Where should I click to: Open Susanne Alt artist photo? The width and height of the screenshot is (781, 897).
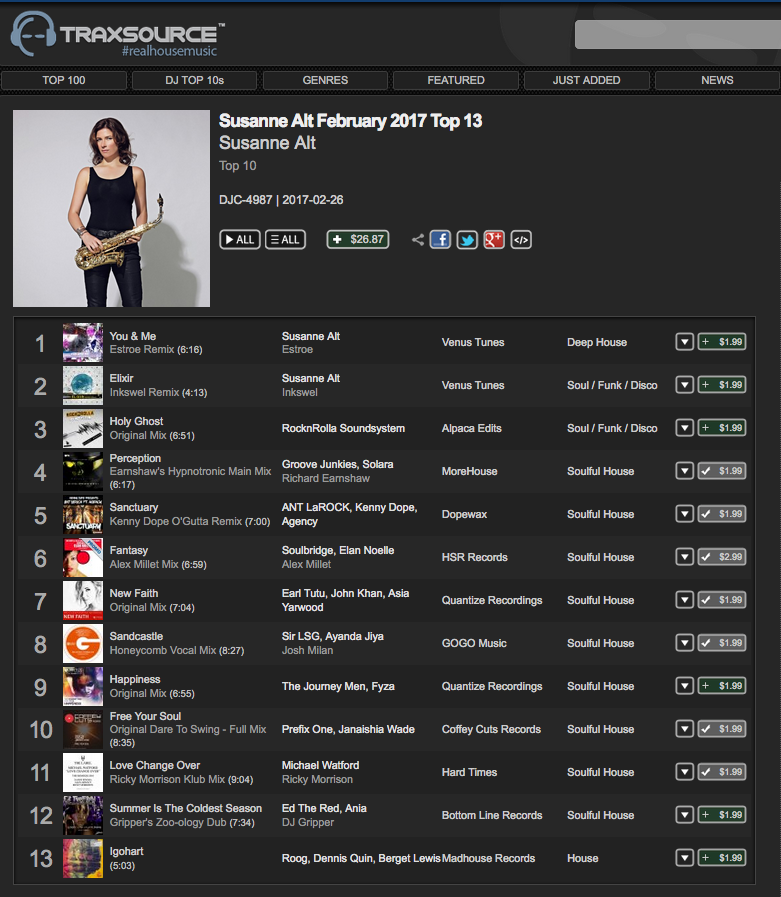click(112, 208)
